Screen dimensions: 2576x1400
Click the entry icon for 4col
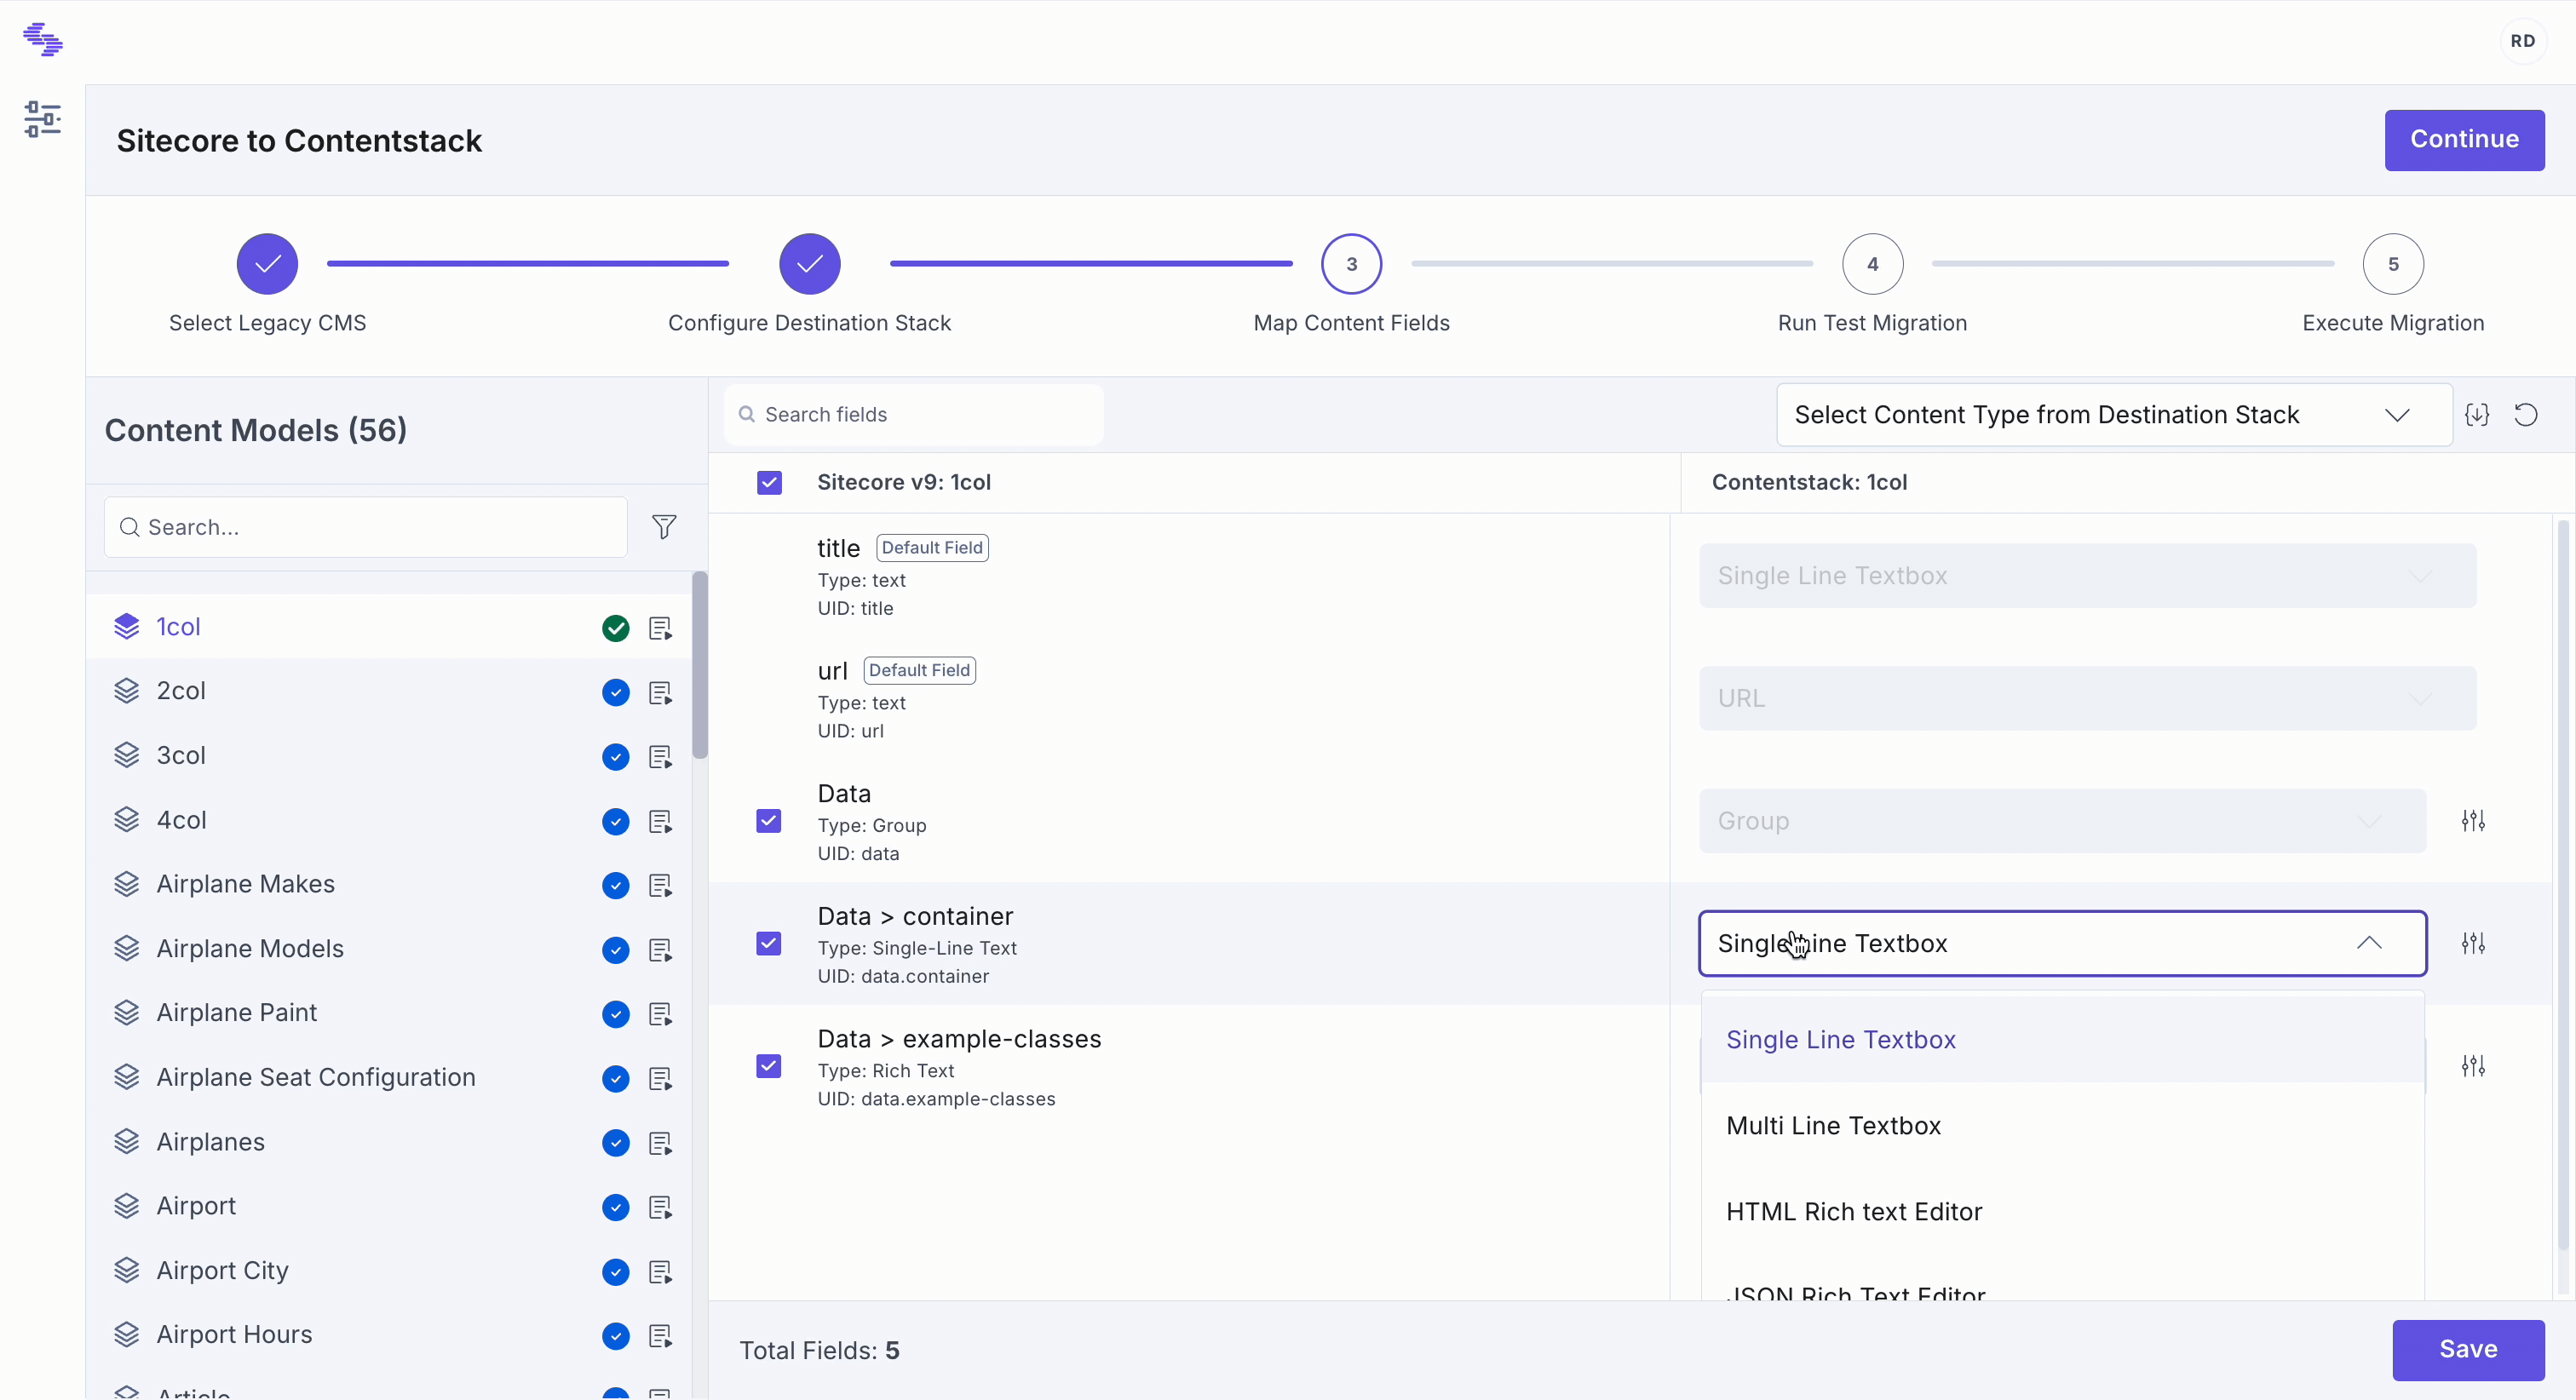660,821
